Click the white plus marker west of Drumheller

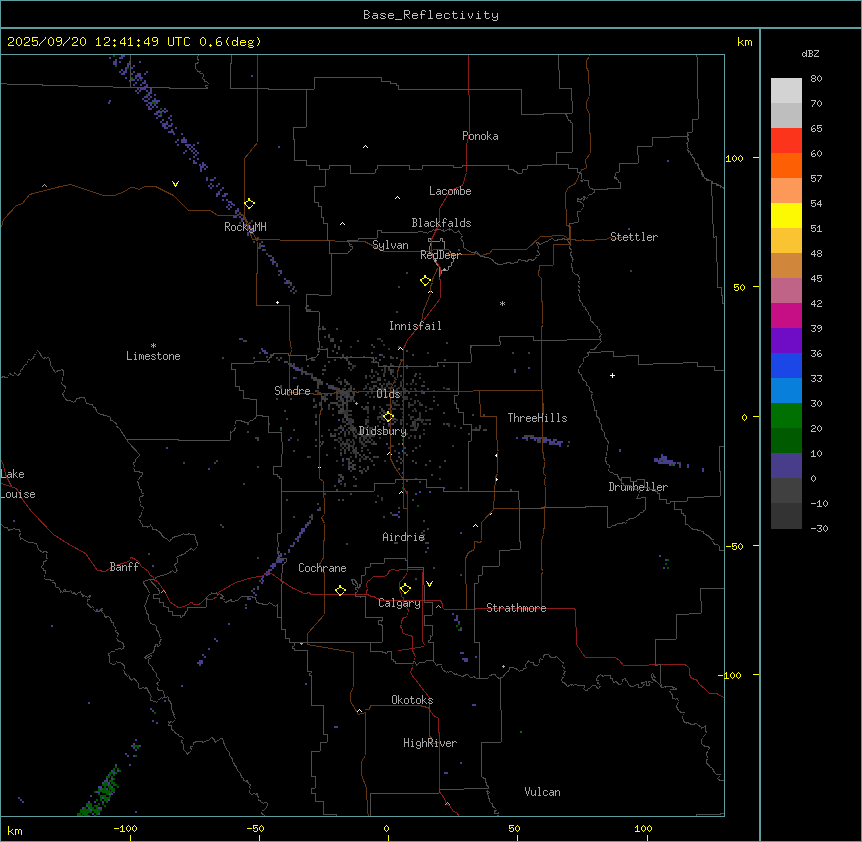pyautogui.click(x=612, y=375)
